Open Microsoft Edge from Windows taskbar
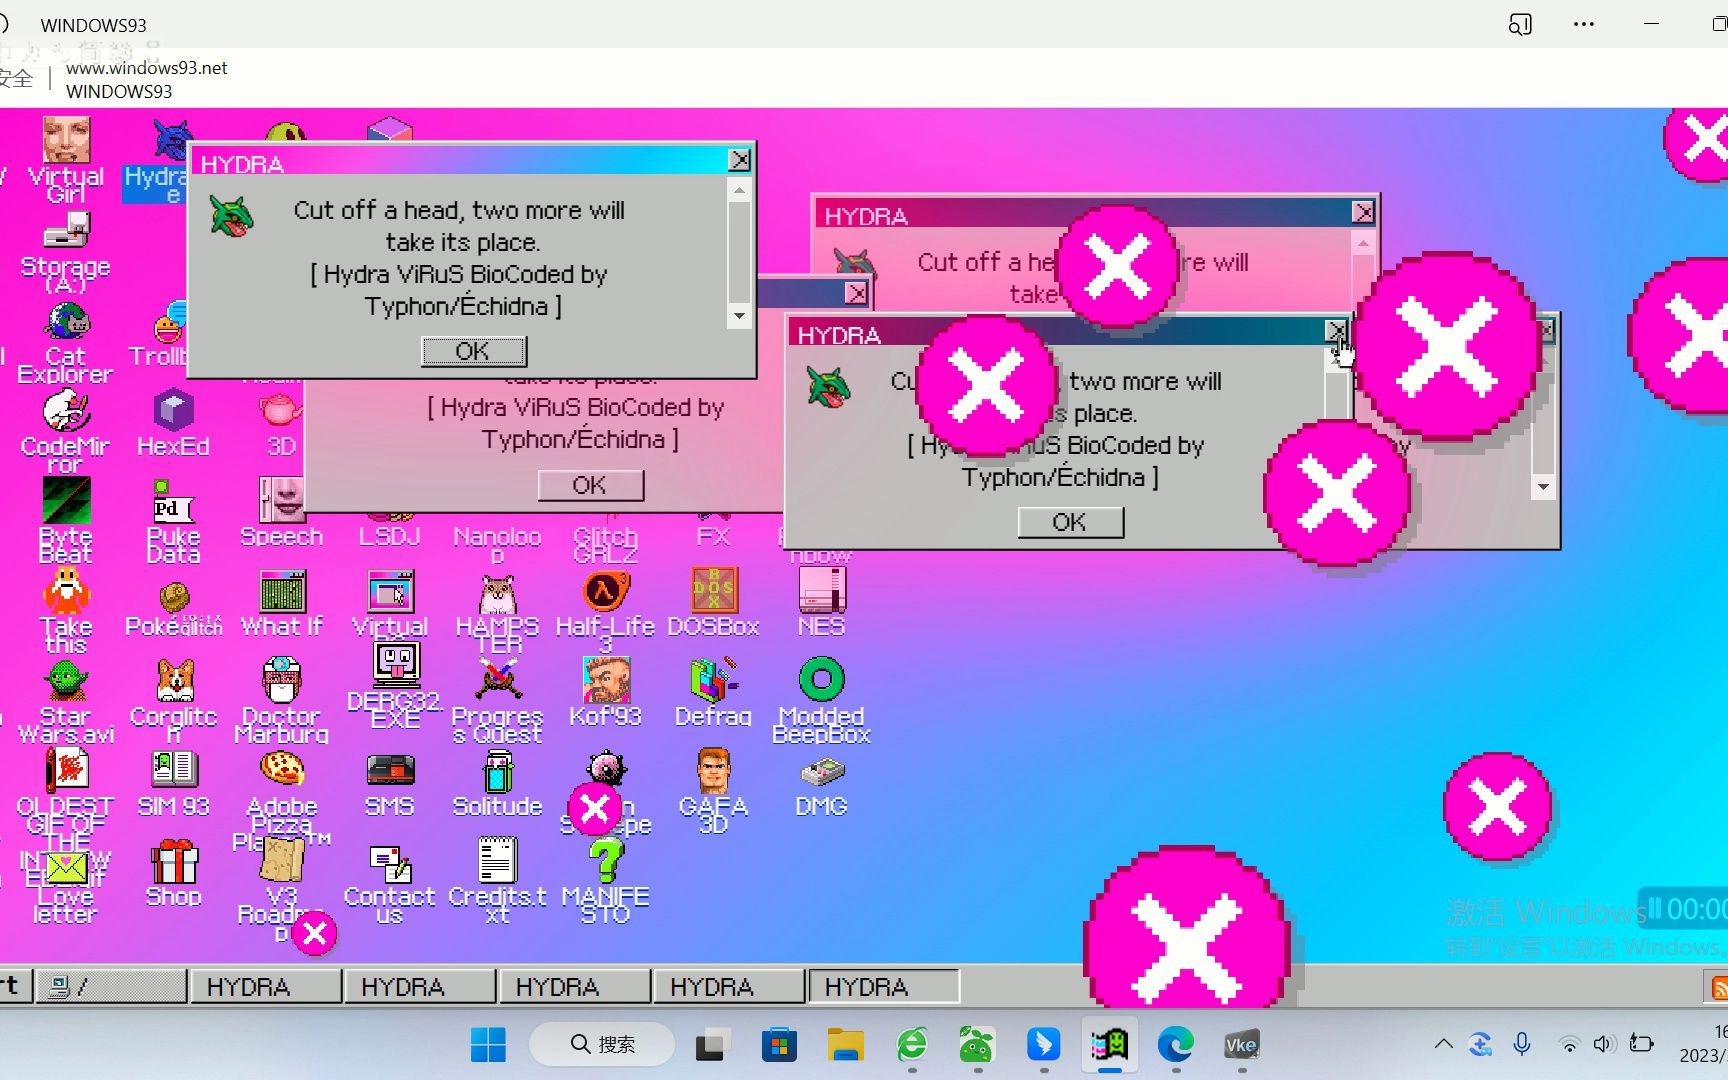 pos(1176,1045)
